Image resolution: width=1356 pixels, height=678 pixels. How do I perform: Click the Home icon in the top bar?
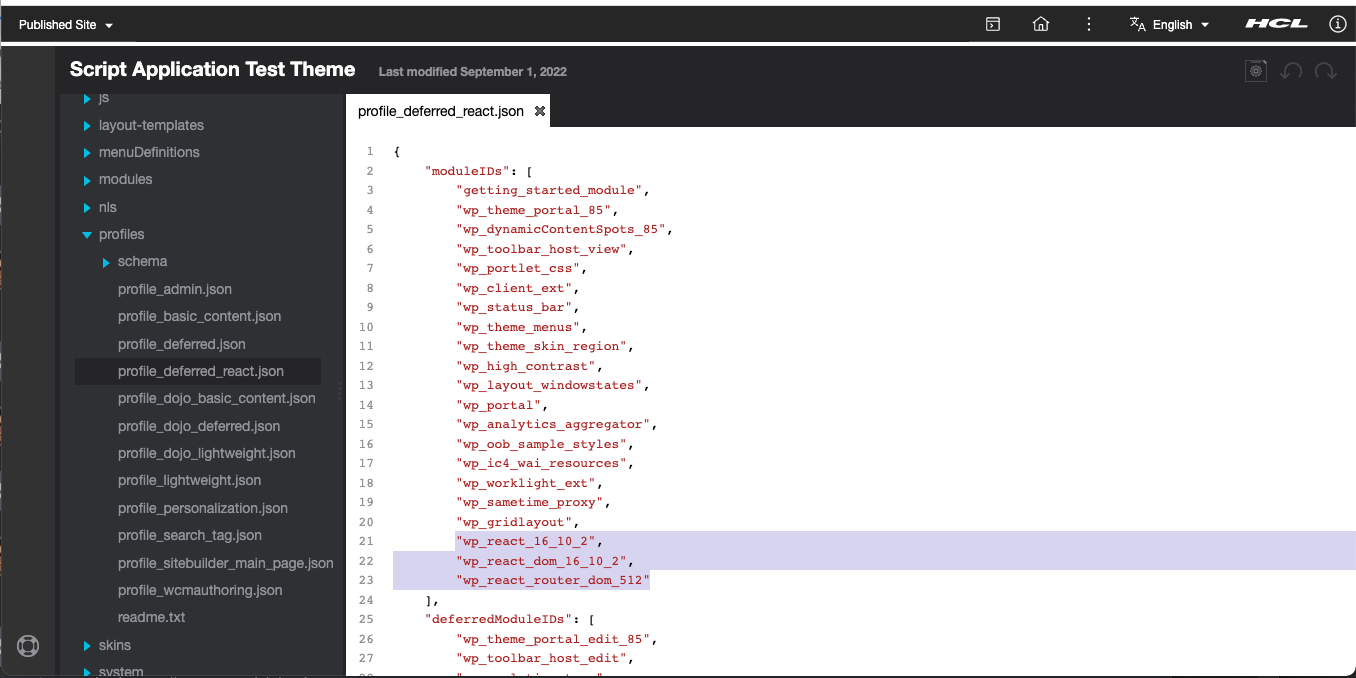[1040, 23]
